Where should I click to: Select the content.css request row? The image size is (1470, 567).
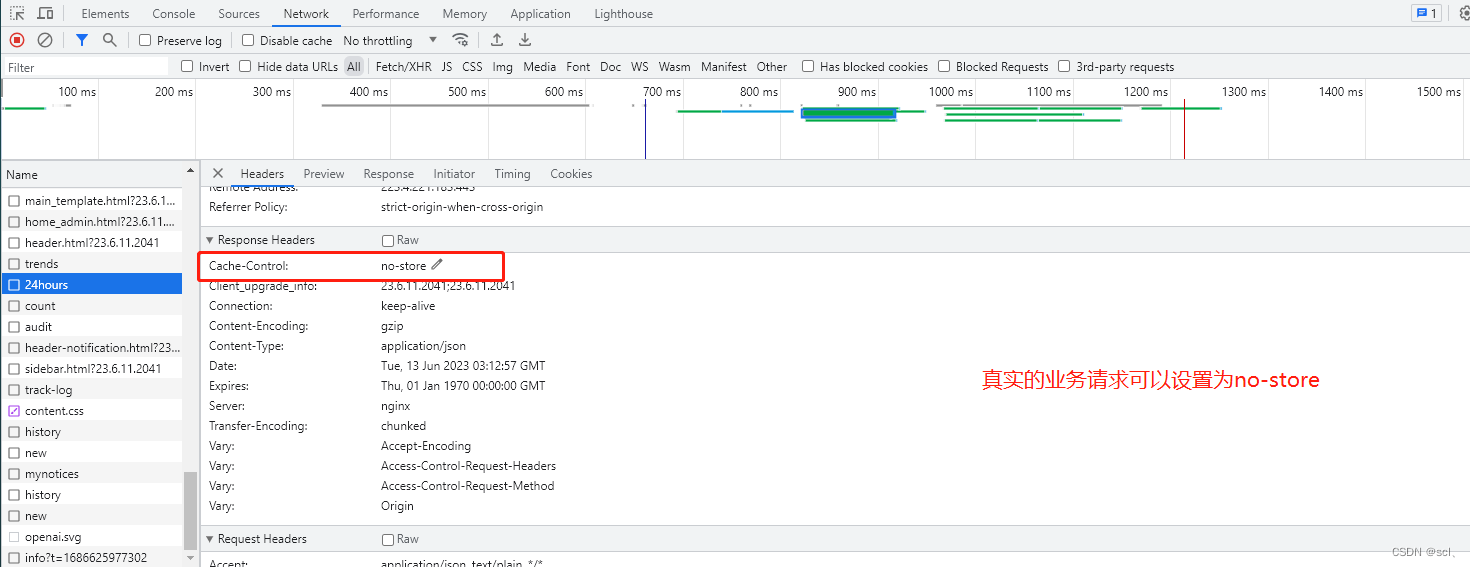[x=92, y=411]
